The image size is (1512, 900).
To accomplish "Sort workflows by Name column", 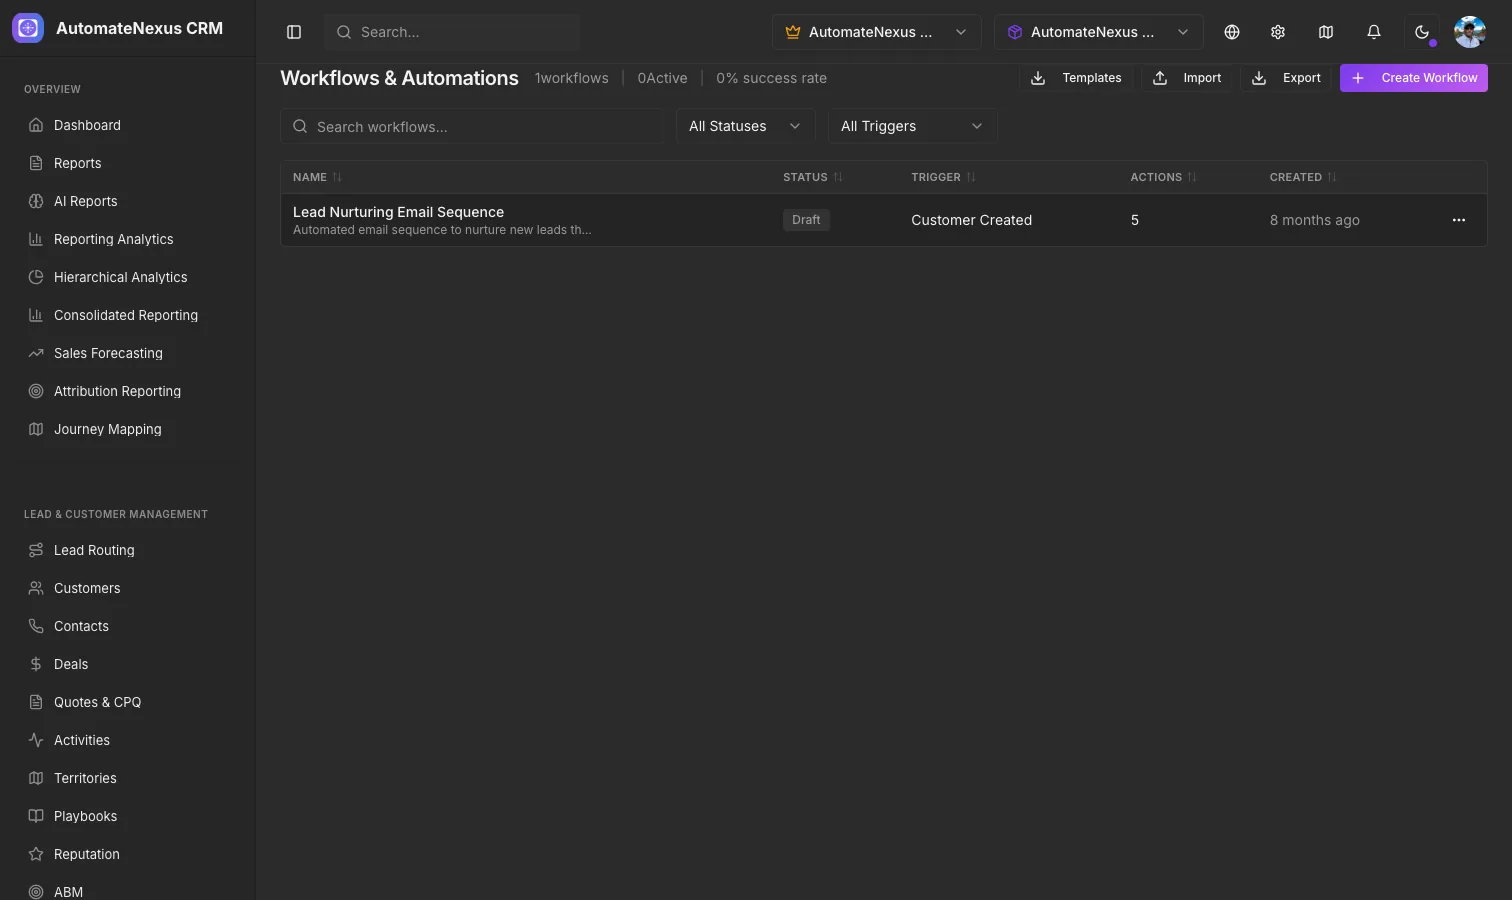I will click(317, 177).
